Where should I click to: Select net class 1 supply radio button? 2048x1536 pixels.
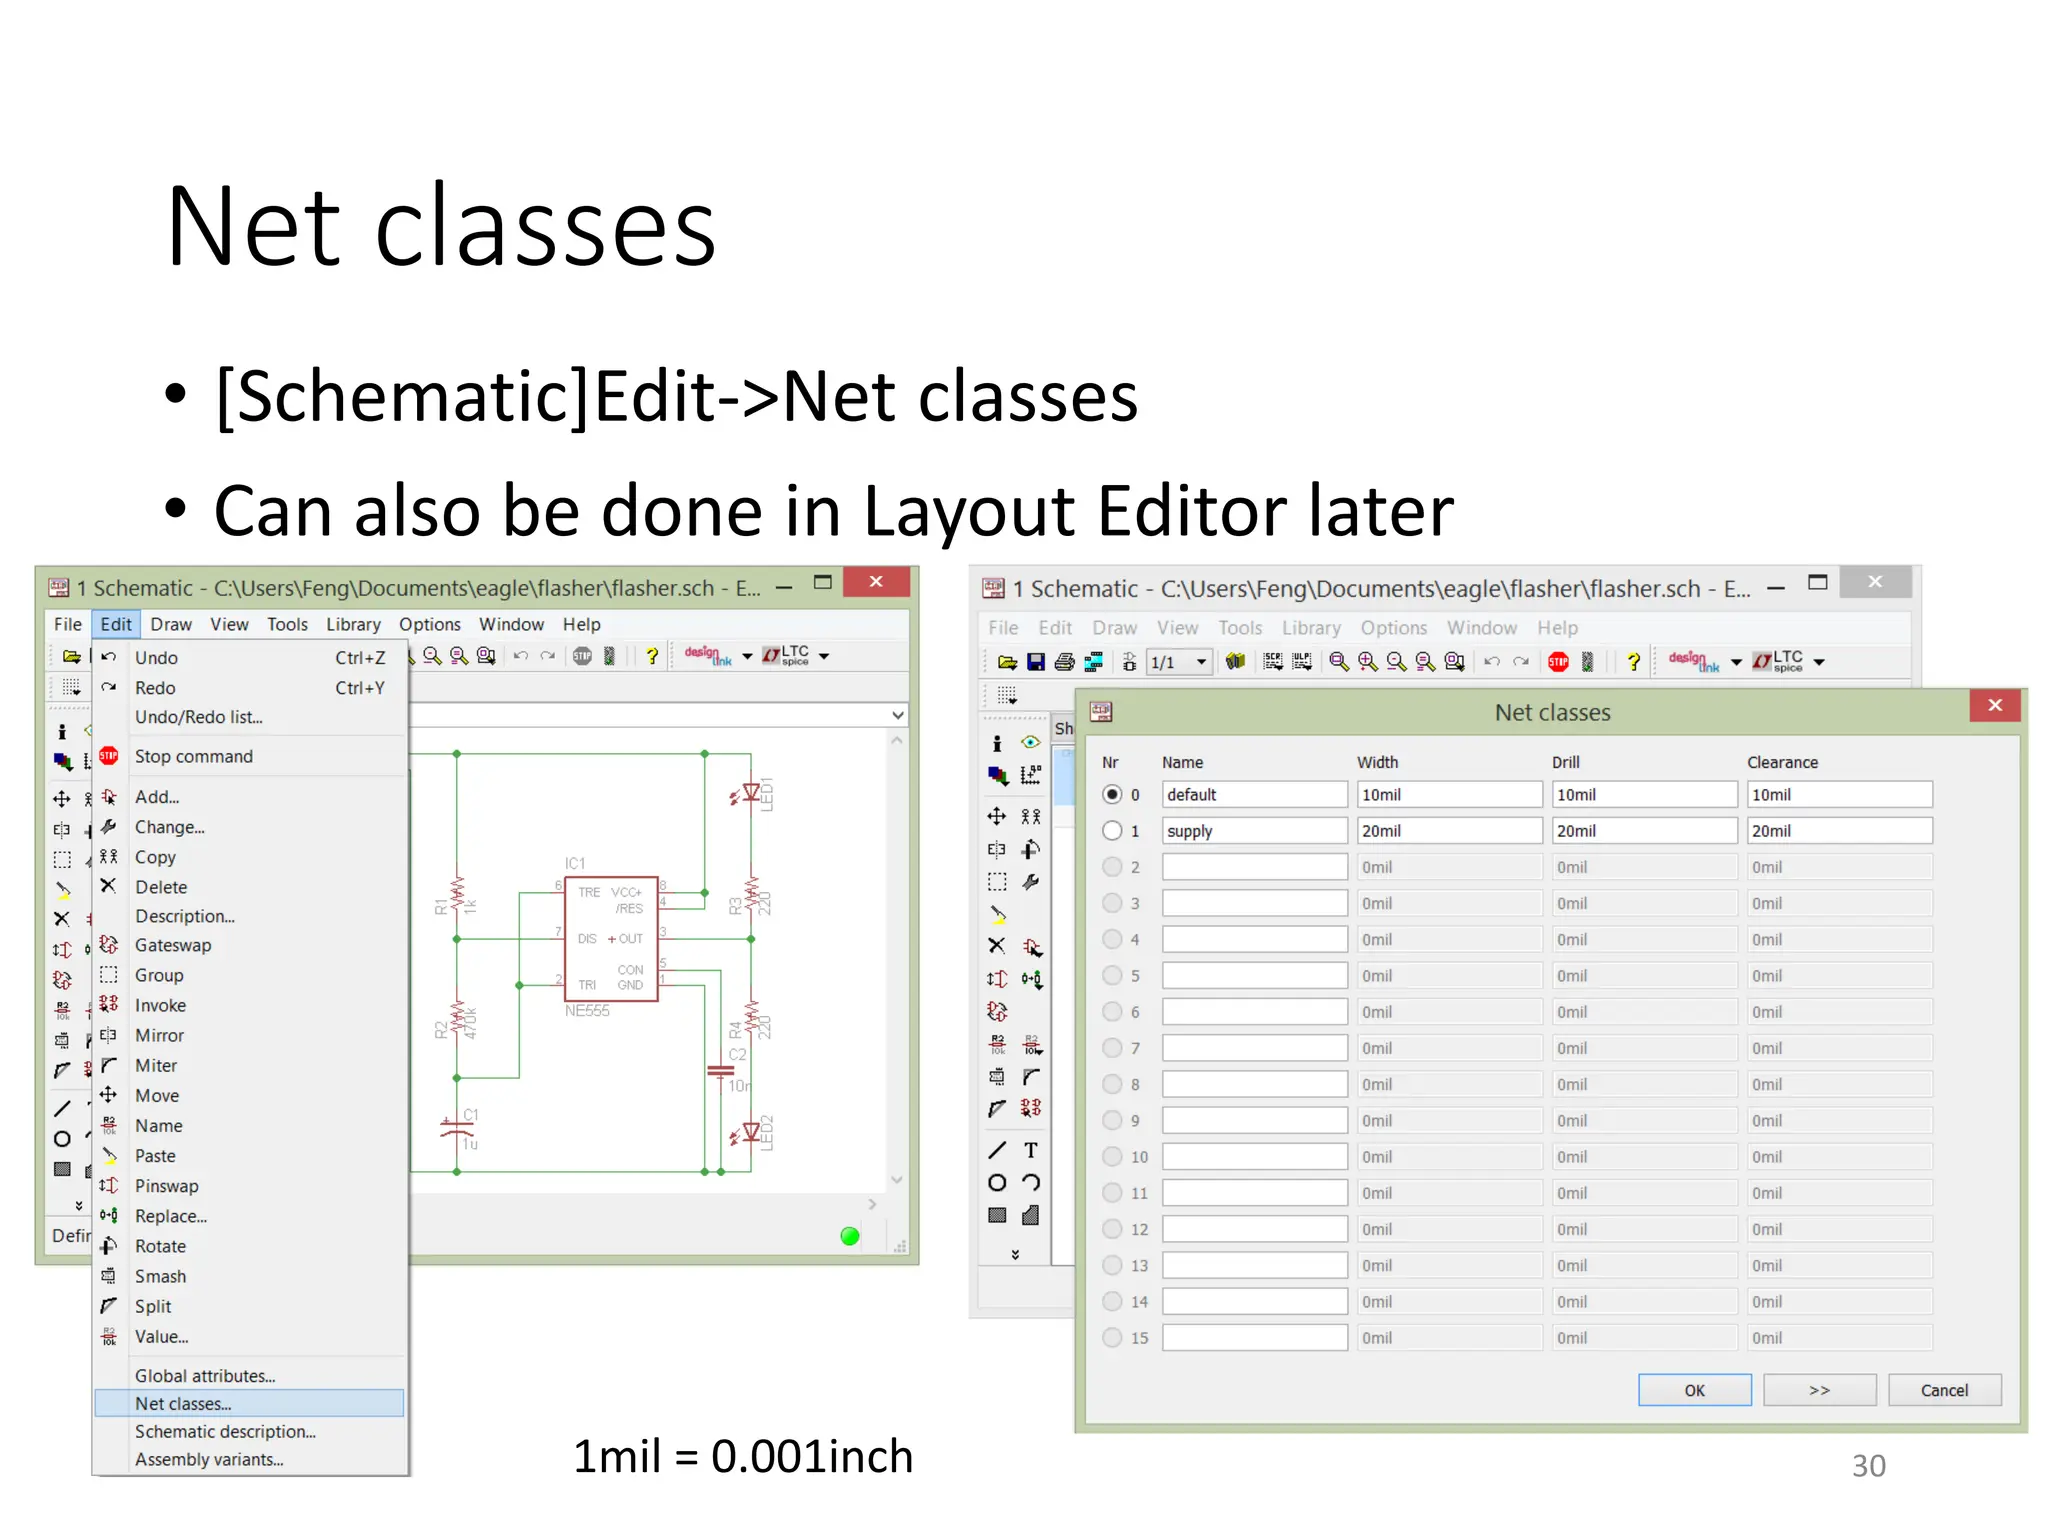coord(1112,830)
